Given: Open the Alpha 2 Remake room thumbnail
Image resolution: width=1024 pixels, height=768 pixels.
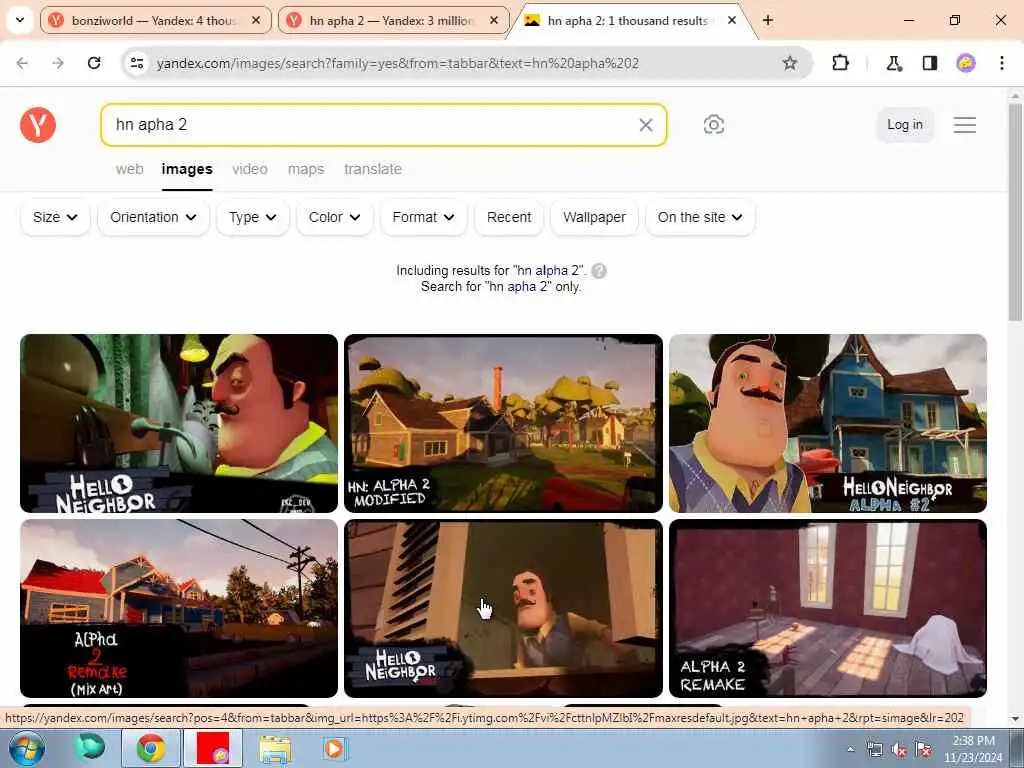Looking at the screenshot, I should [x=827, y=609].
